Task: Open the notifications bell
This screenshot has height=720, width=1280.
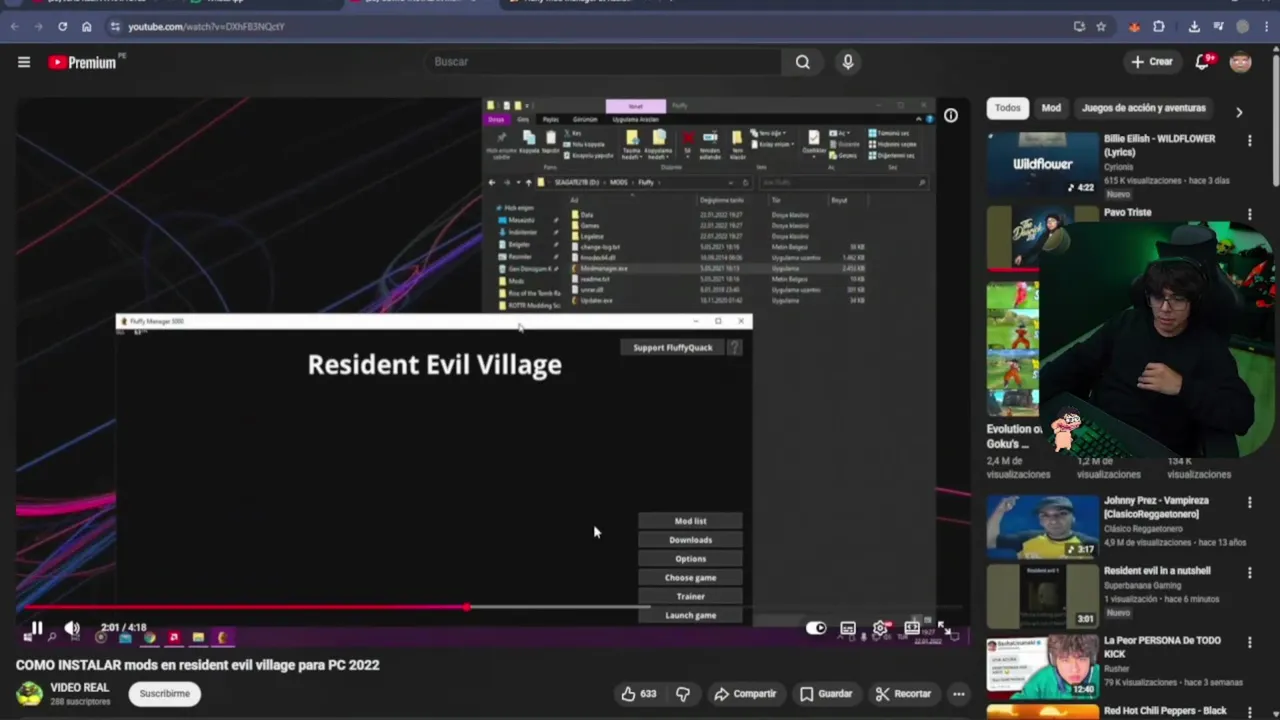Action: [1203, 62]
